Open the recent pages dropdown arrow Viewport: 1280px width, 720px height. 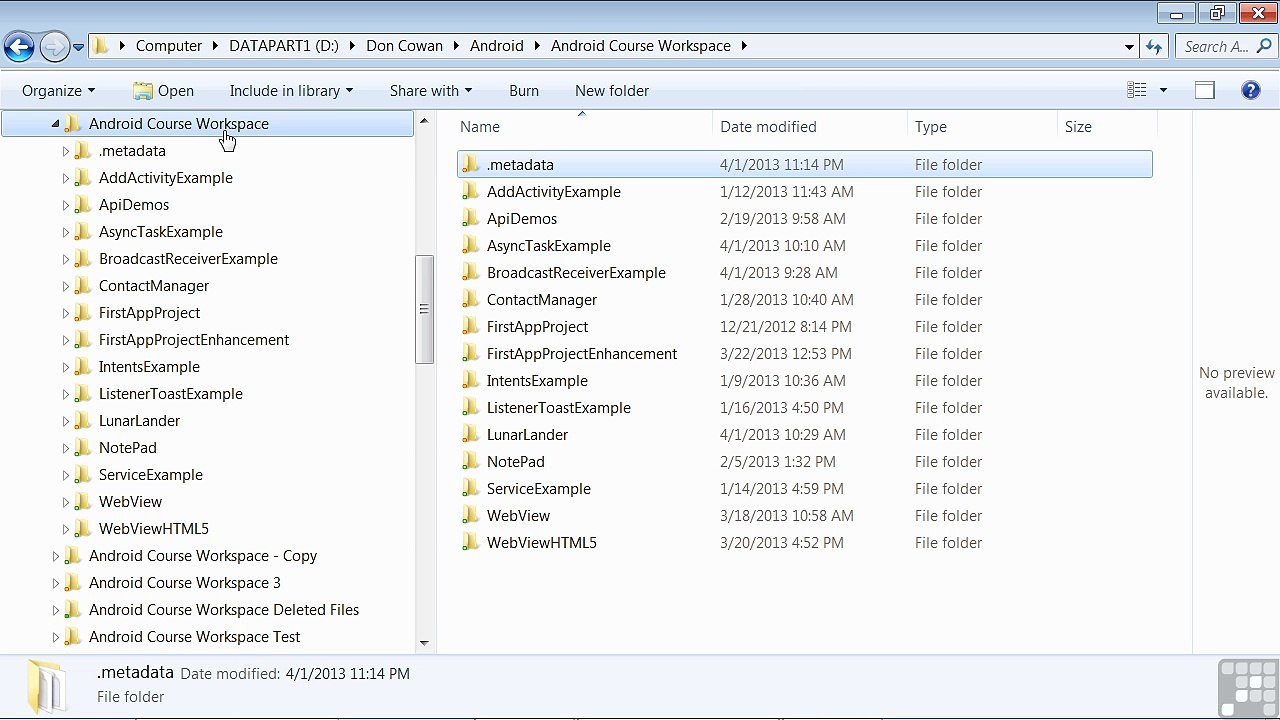[x=78, y=47]
